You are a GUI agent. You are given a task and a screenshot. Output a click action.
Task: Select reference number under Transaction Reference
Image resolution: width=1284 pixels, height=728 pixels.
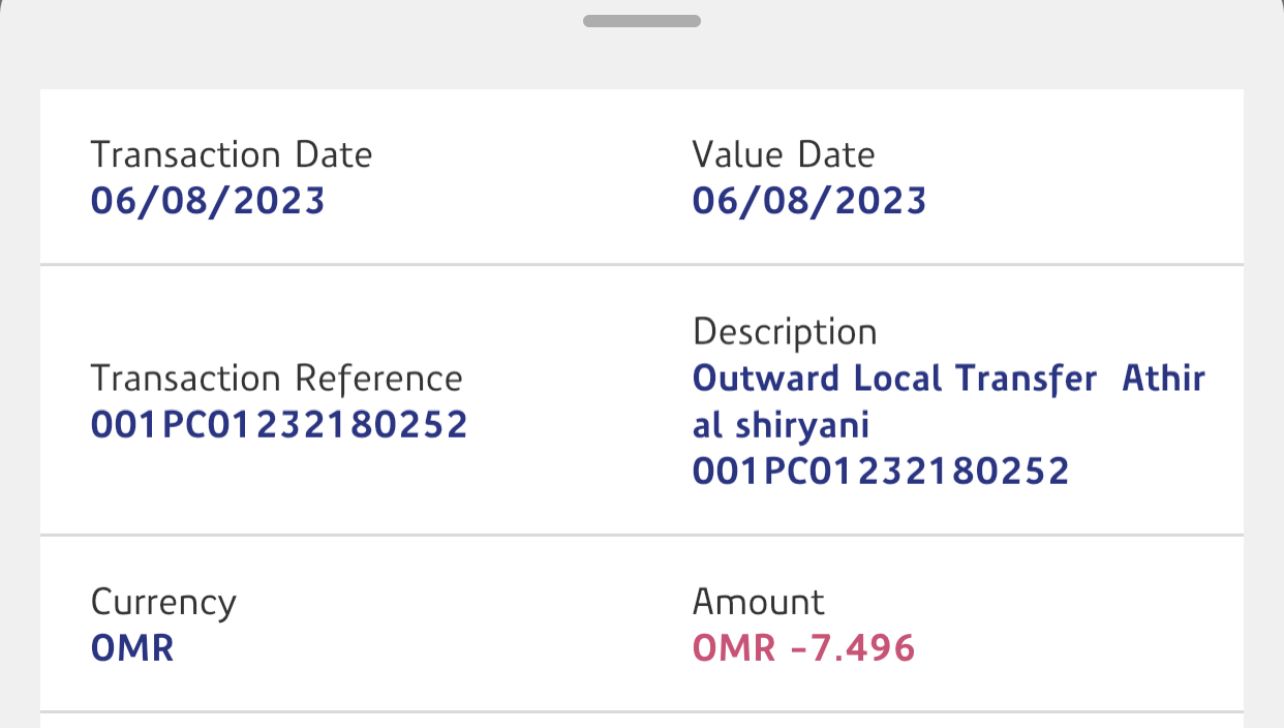(279, 425)
